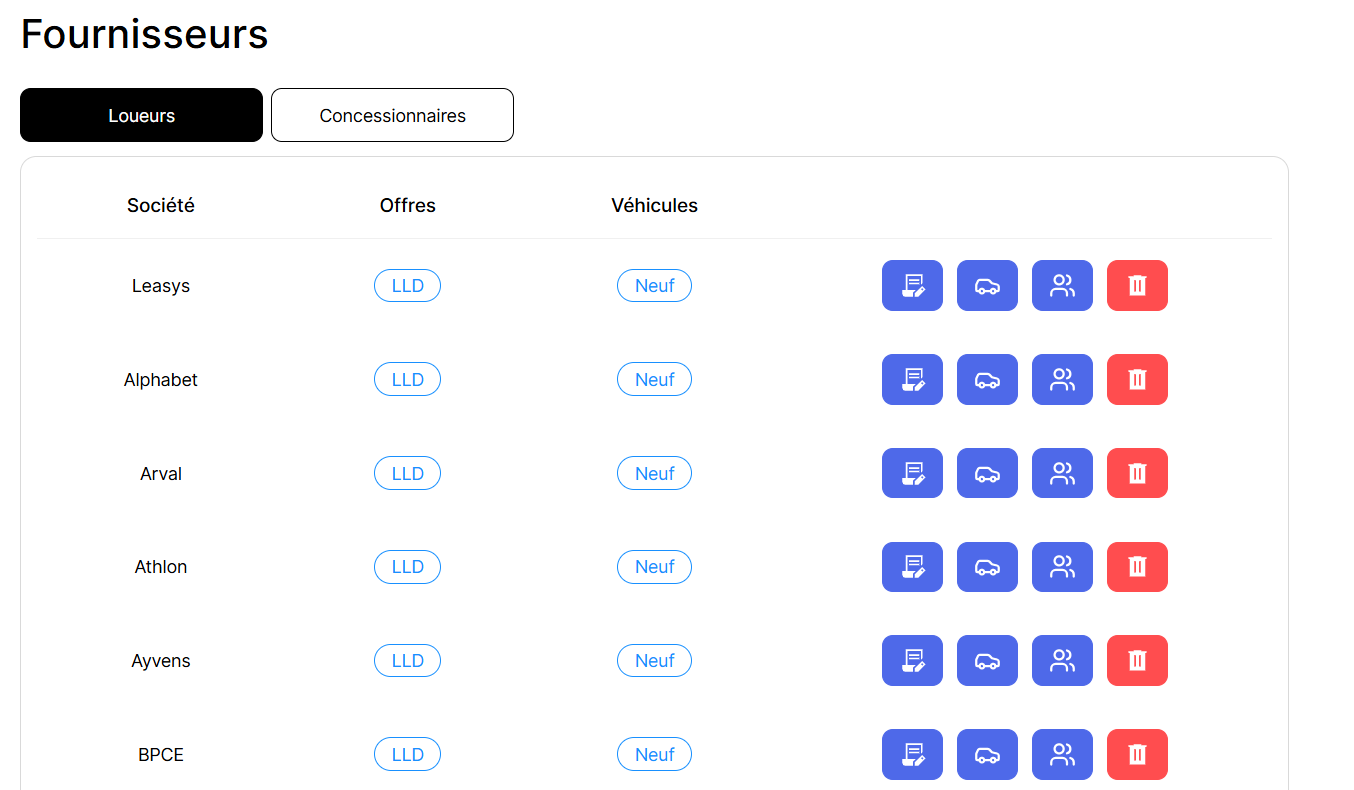The width and height of the screenshot is (1354, 790).
Task: Open the users icon for BPCE
Action: pyautogui.click(x=1062, y=755)
